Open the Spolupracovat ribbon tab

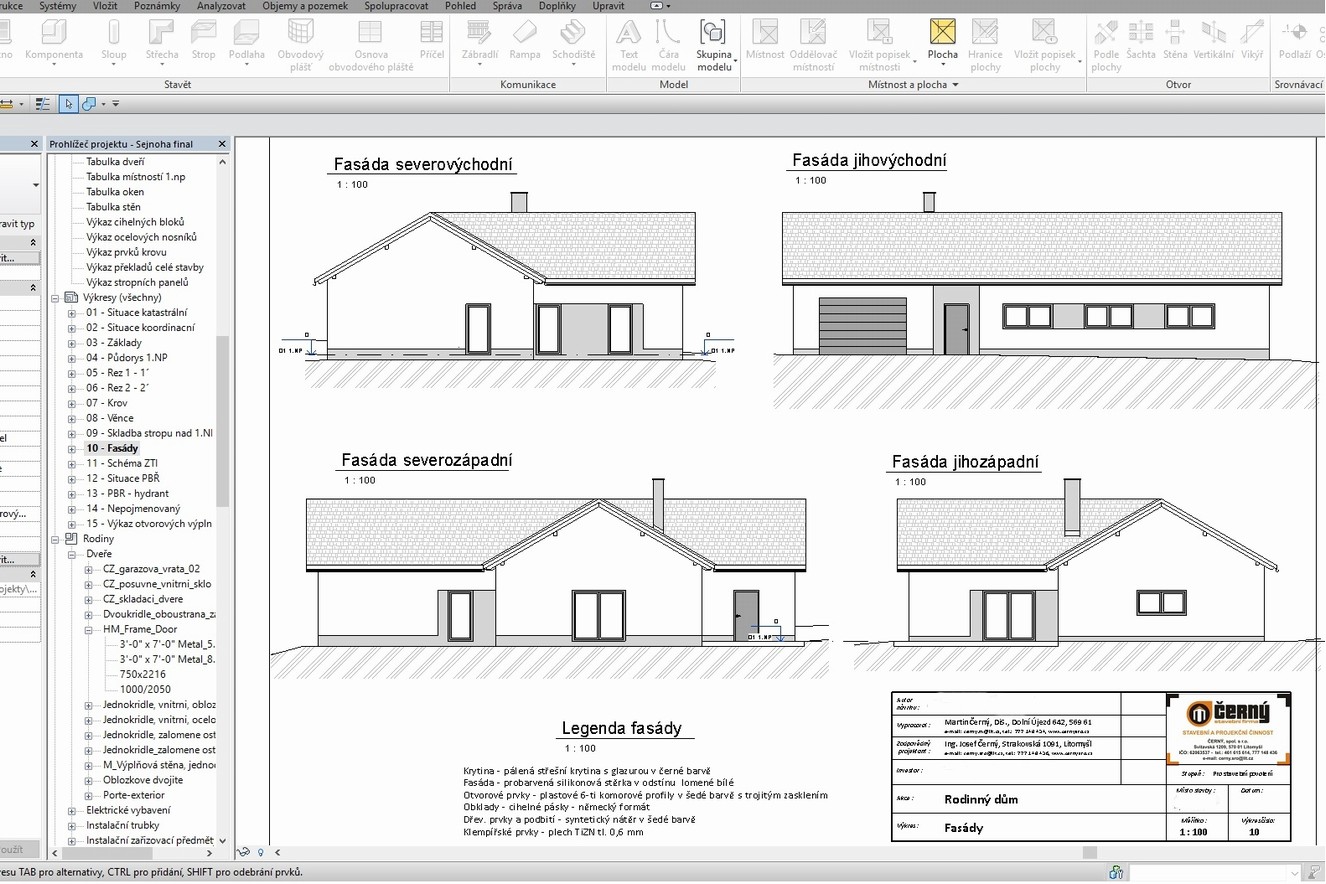point(396,6)
